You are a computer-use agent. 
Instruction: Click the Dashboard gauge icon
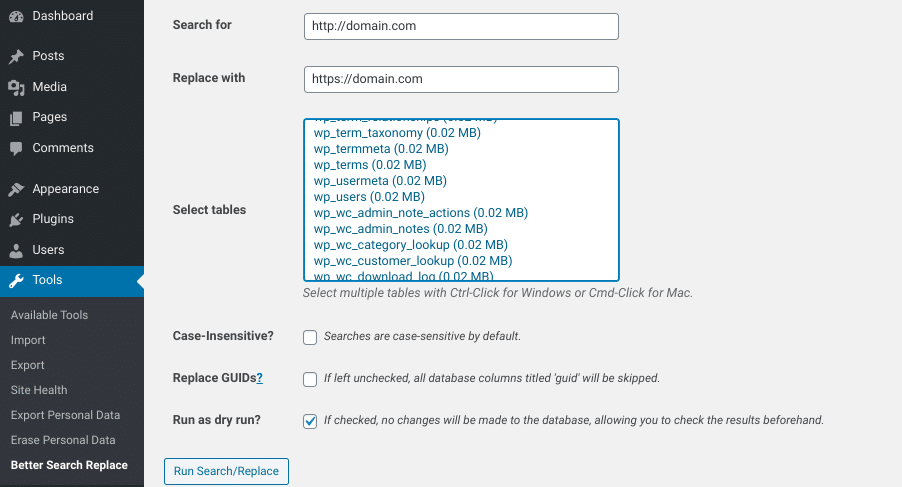[x=16, y=16]
